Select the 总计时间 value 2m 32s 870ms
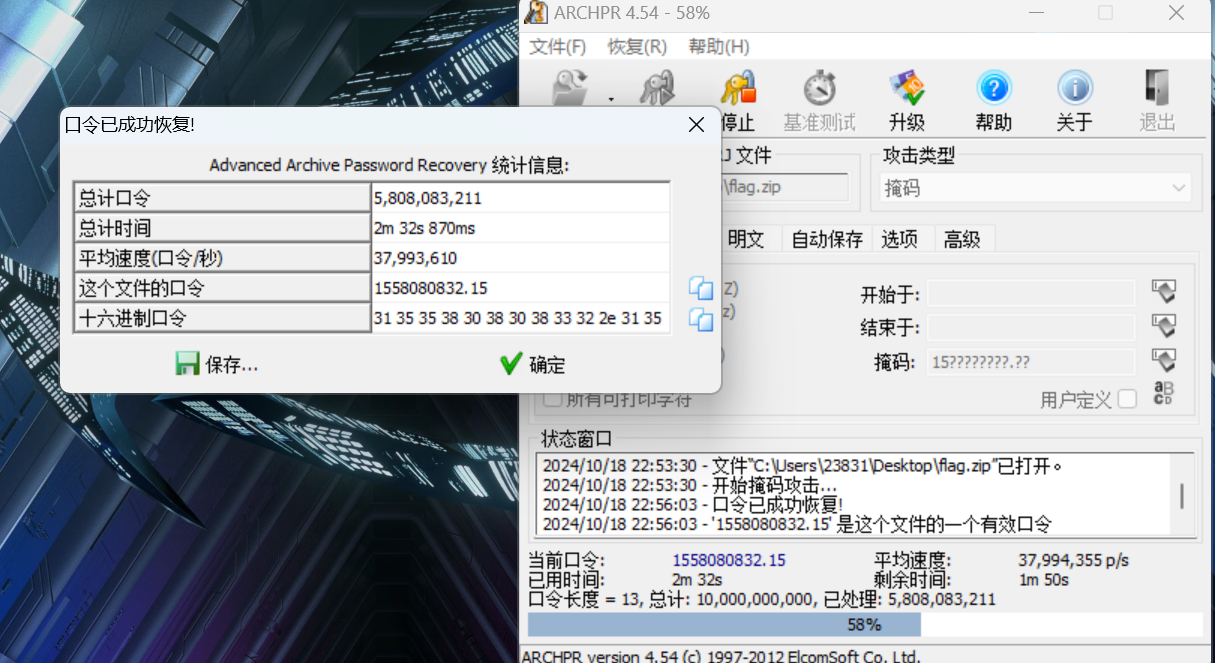 tap(520, 228)
